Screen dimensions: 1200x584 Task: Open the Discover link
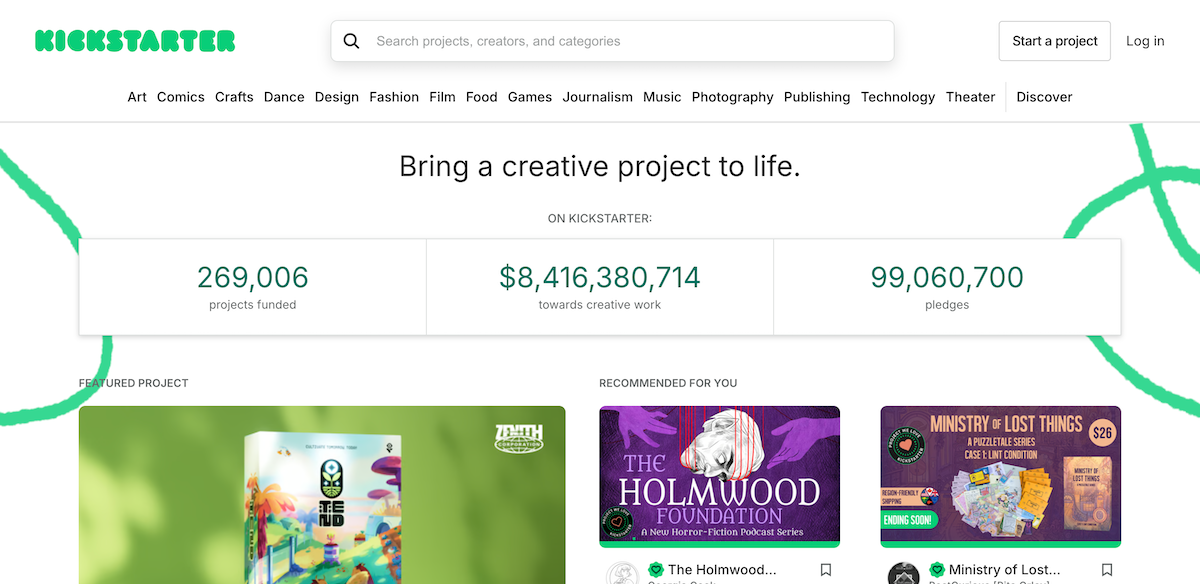tap(1044, 97)
